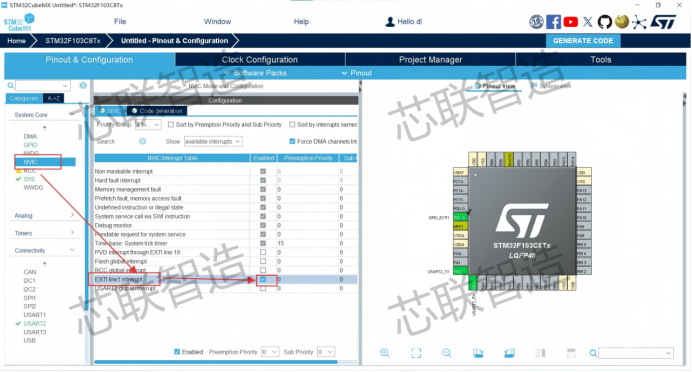Enable the RCC global interrupt checkbox
The height and width of the screenshot is (372, 692).
coord(263,270)
